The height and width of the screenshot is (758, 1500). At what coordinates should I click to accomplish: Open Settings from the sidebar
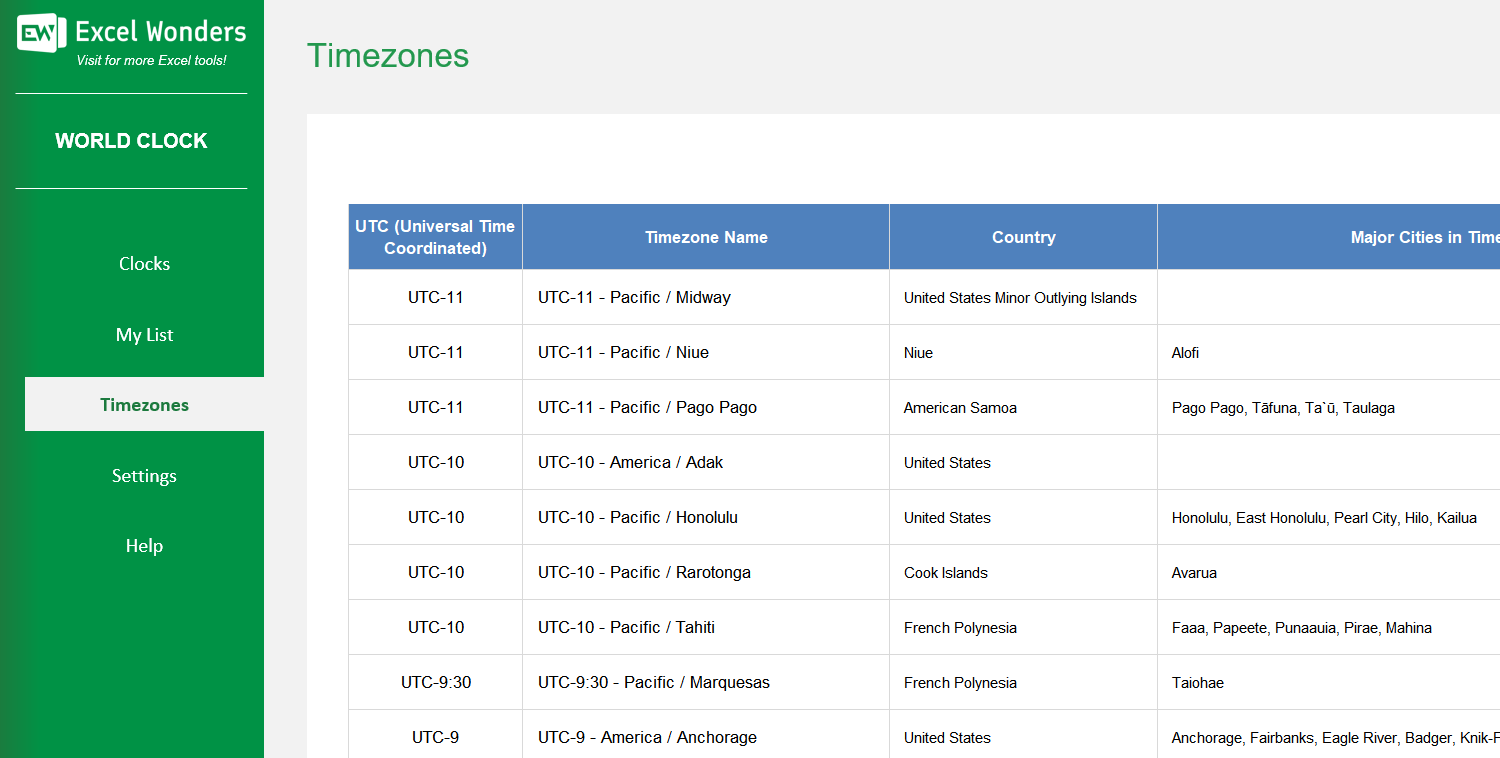(x=144, y=476)
